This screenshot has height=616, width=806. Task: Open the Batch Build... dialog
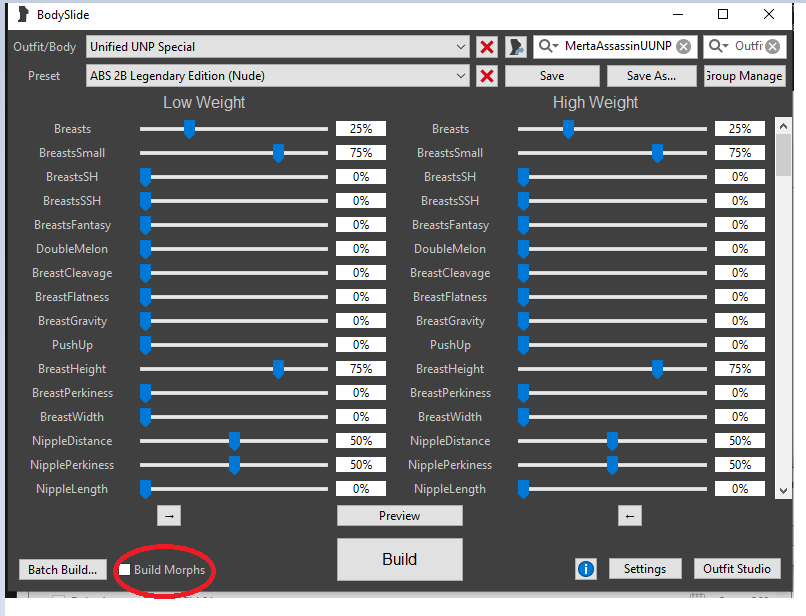(63, 570)
